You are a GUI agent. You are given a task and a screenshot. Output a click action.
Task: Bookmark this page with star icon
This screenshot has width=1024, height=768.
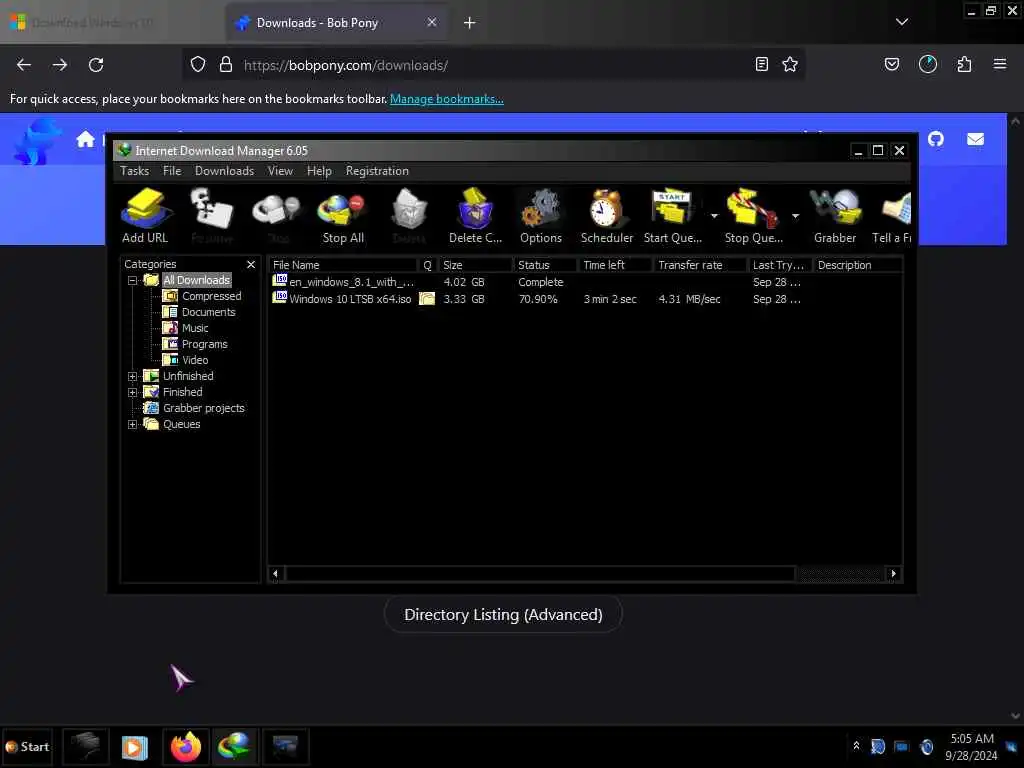pos(790,64)
